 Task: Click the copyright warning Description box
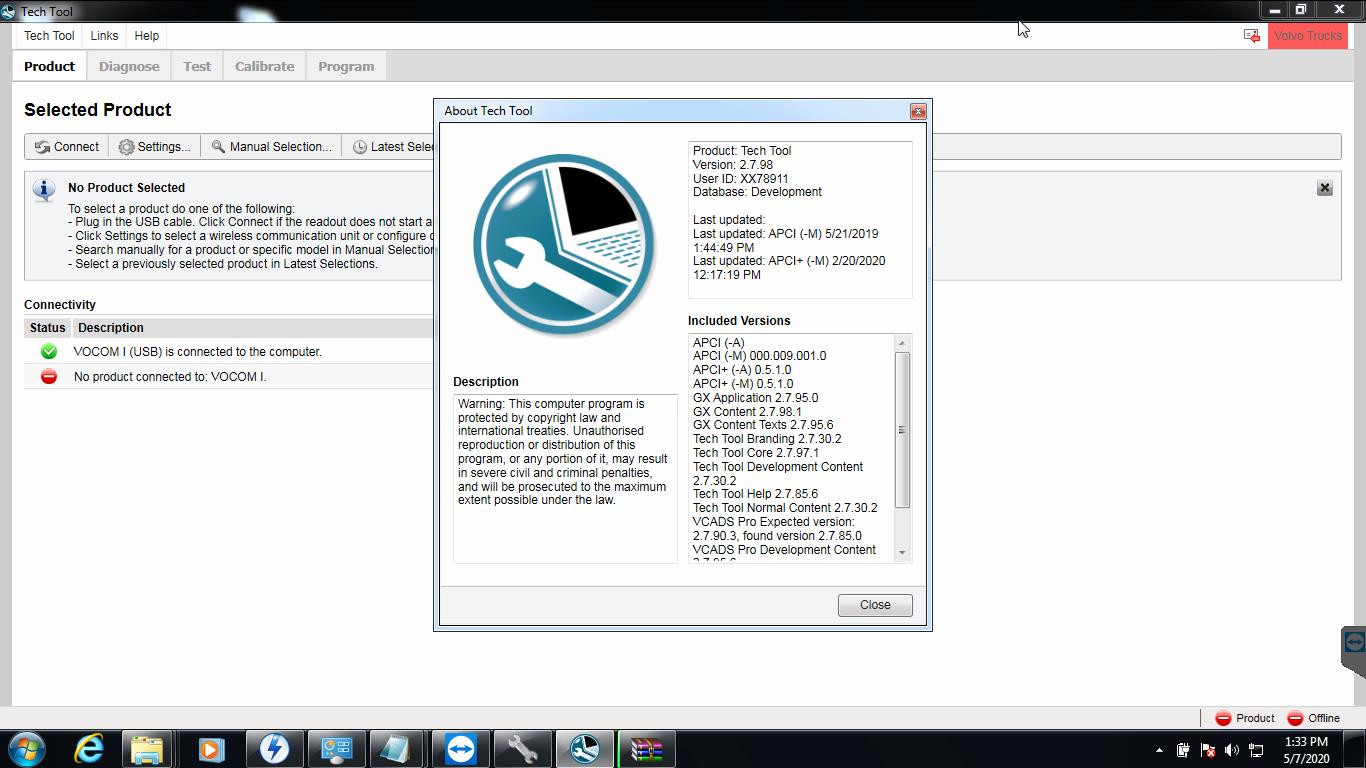(565, 478)
